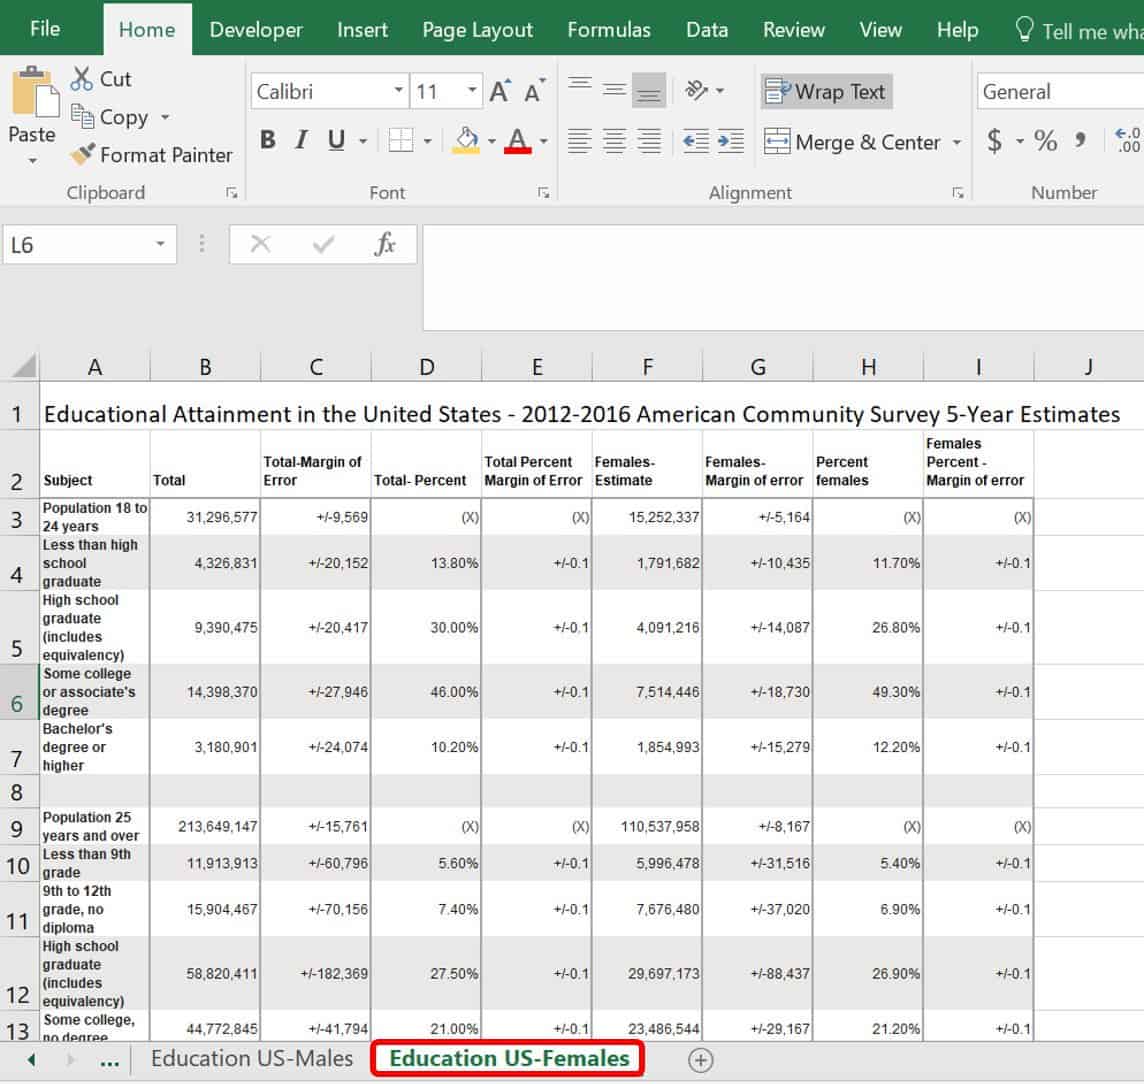
Task: Click inside the formula bar
Action: tap(783, 277)
